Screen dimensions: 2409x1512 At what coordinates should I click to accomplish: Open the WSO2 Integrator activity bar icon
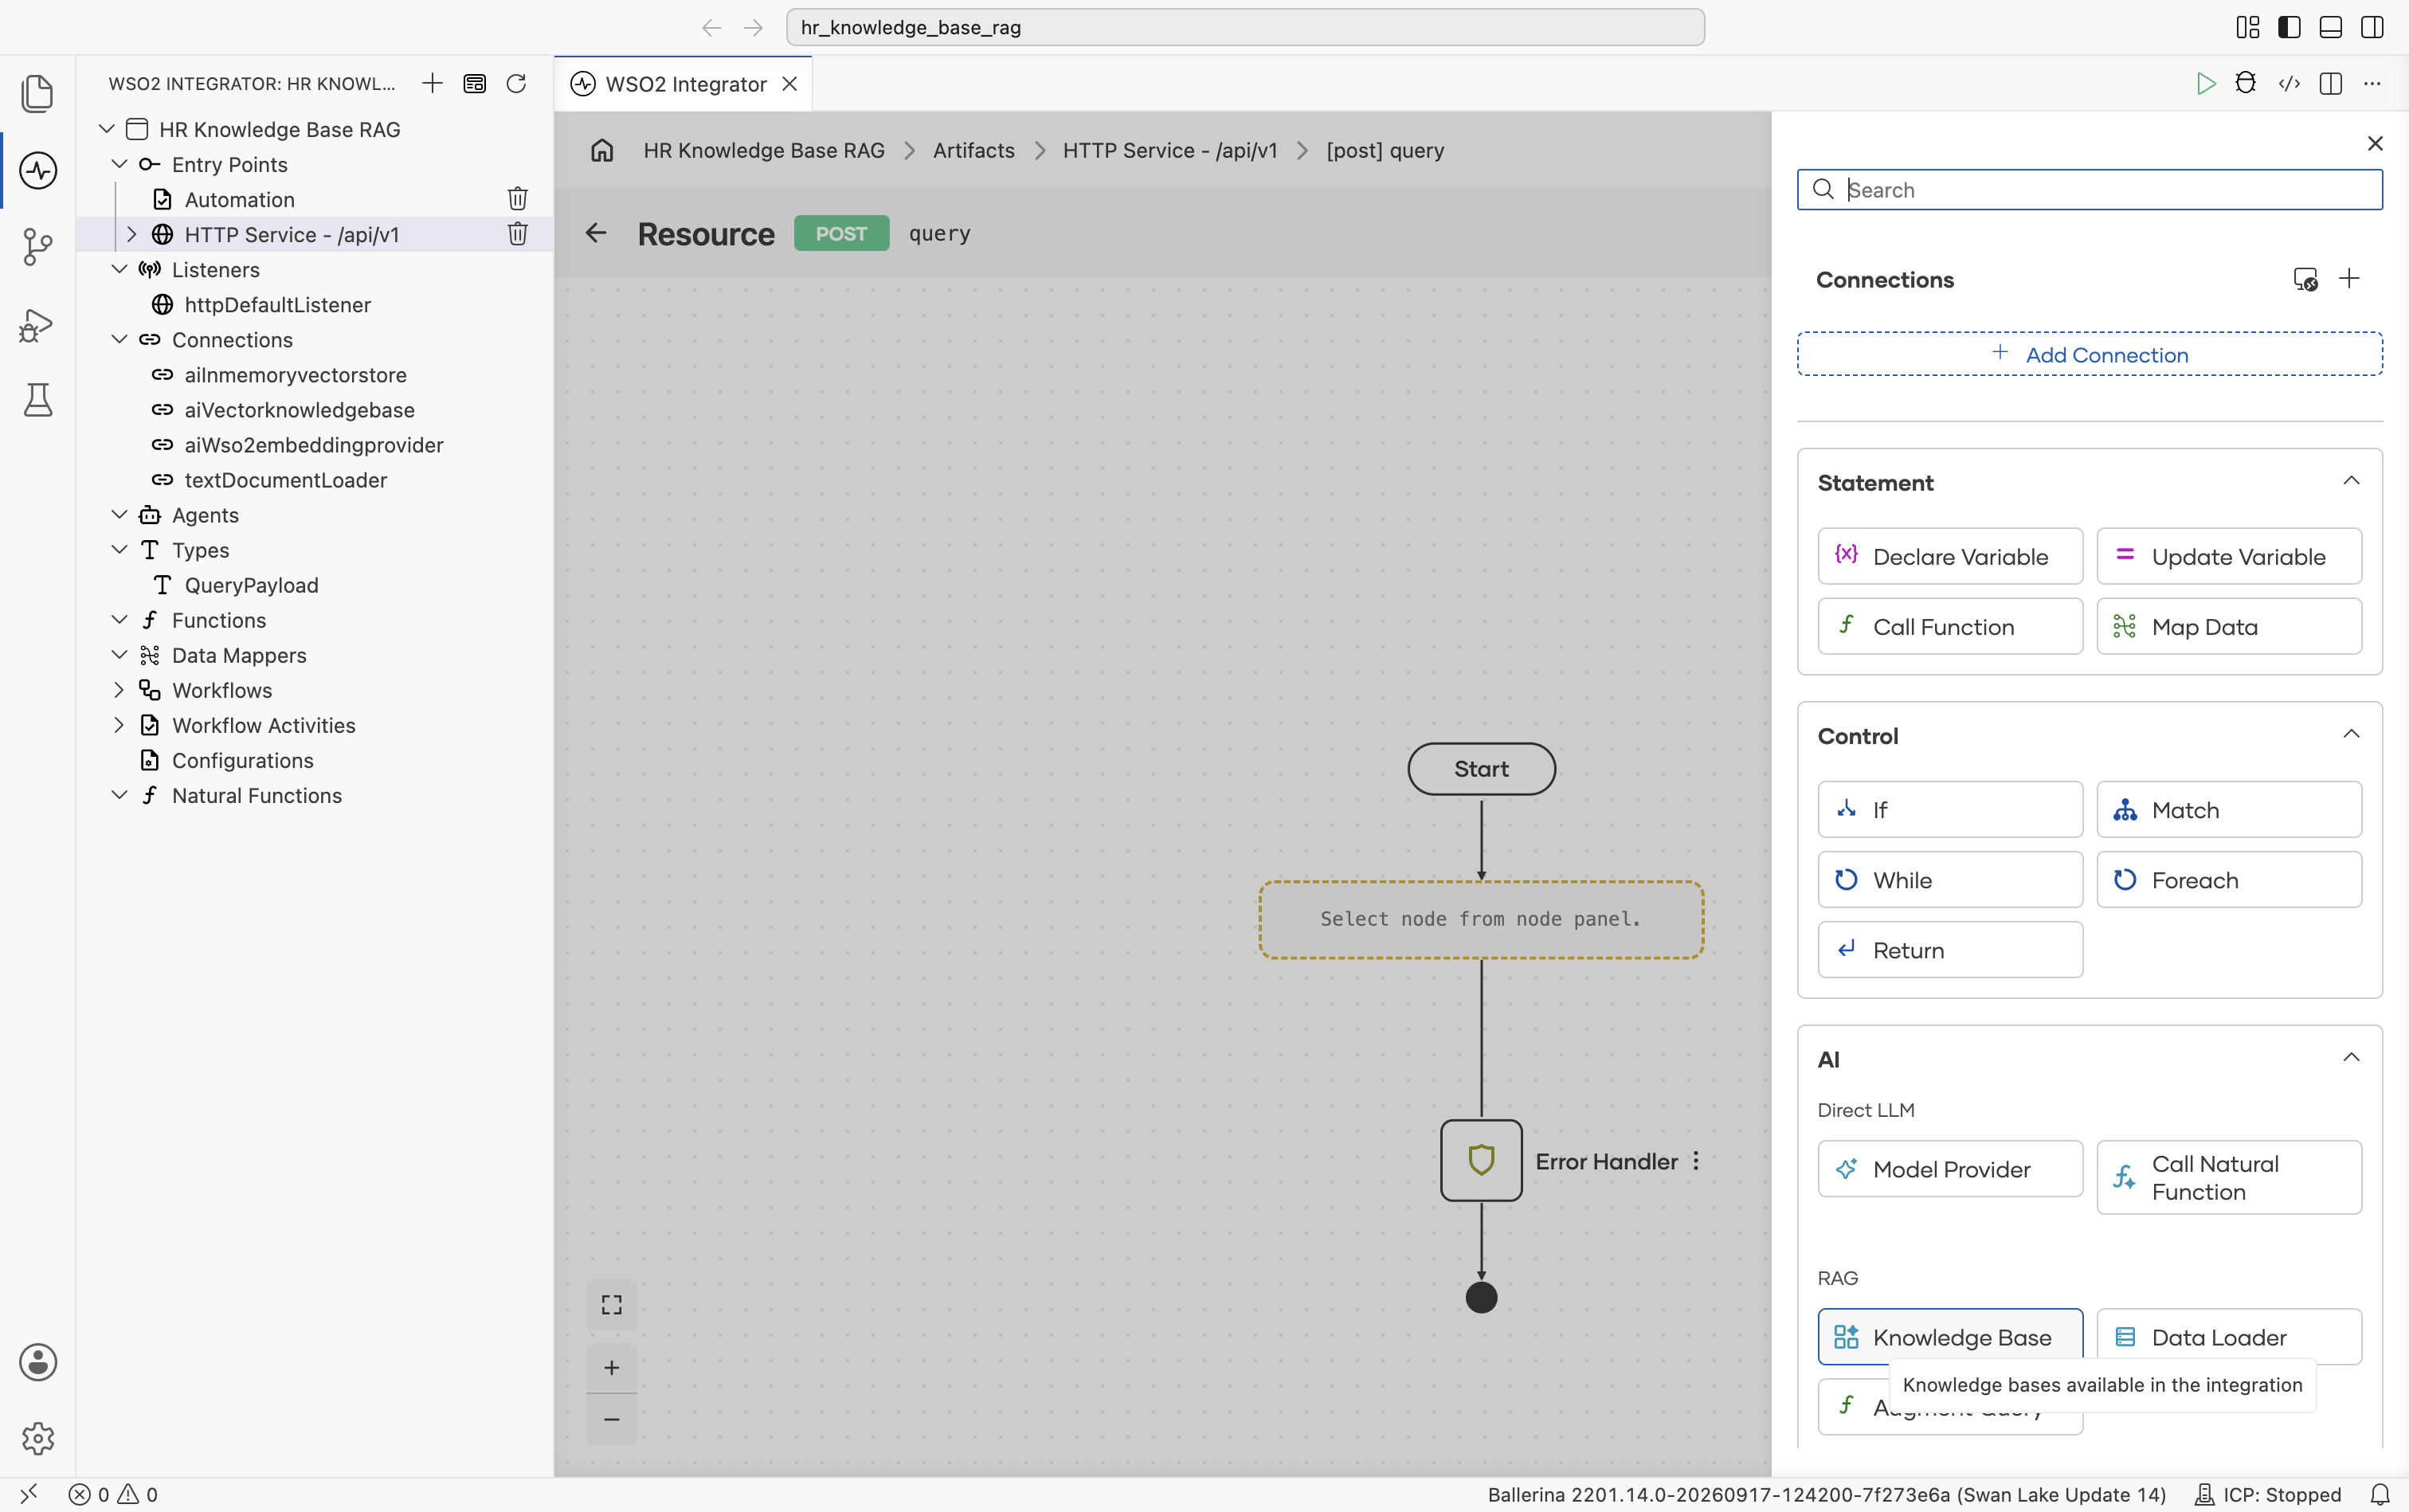pos(37,170)
